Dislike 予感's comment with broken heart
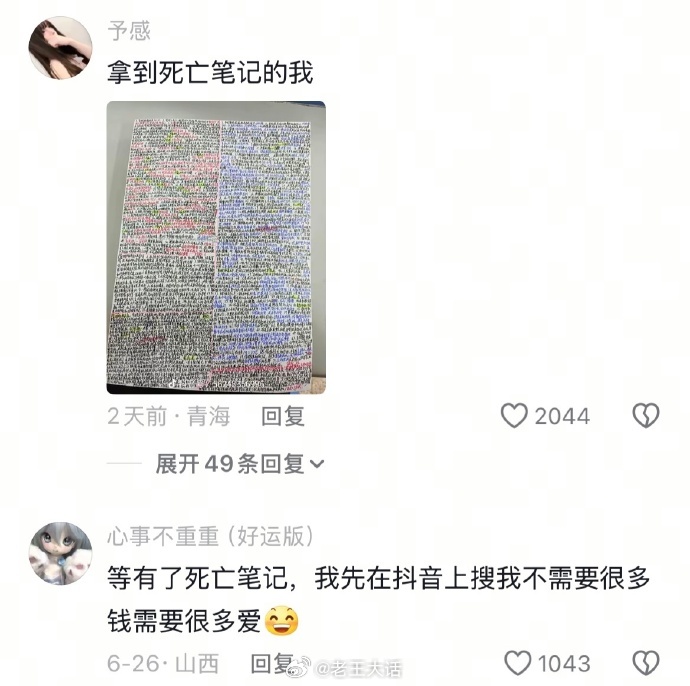The height and width of the screenshot is (686, 690). point(646,416)
